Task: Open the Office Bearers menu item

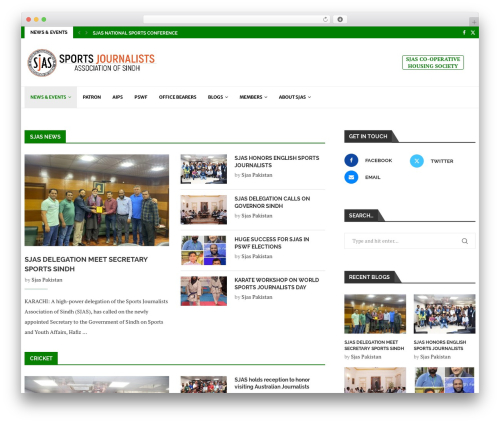Action: coord(177,97)
